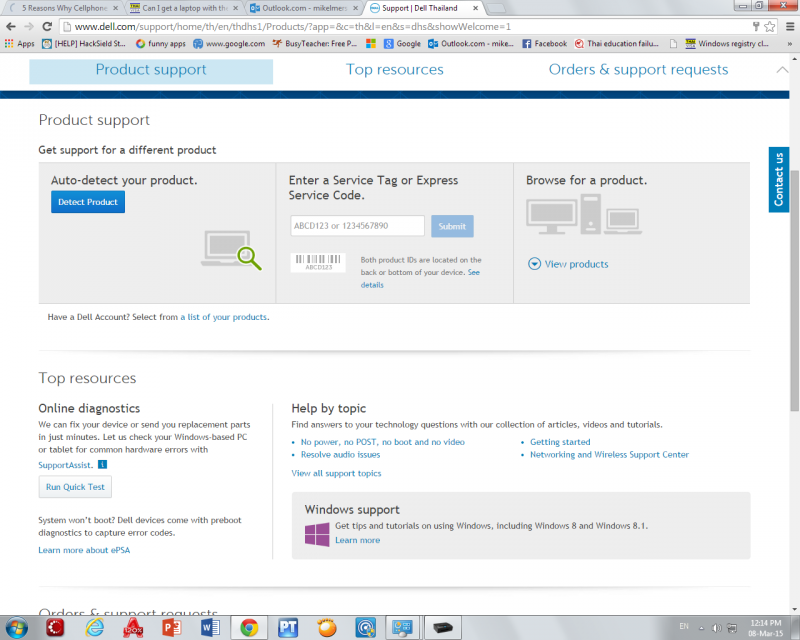
Task: Open 'Windows registry cl...' bookmark
Action: [x=727, y=44]
